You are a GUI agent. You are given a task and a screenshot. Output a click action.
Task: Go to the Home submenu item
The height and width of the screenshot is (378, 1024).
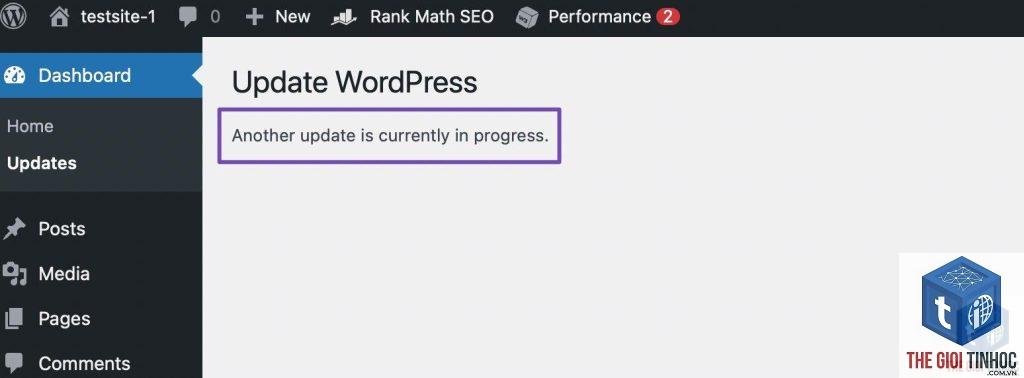tap(30, 126)
